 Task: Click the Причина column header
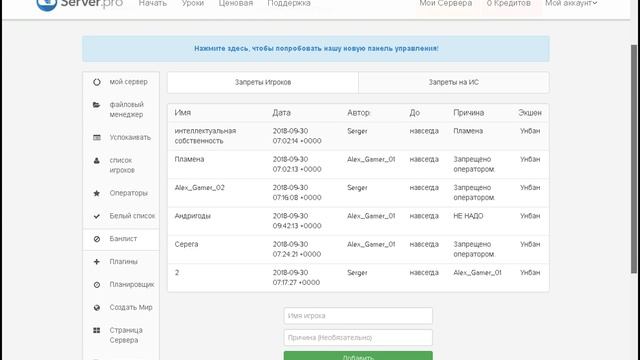click(469, 113)
